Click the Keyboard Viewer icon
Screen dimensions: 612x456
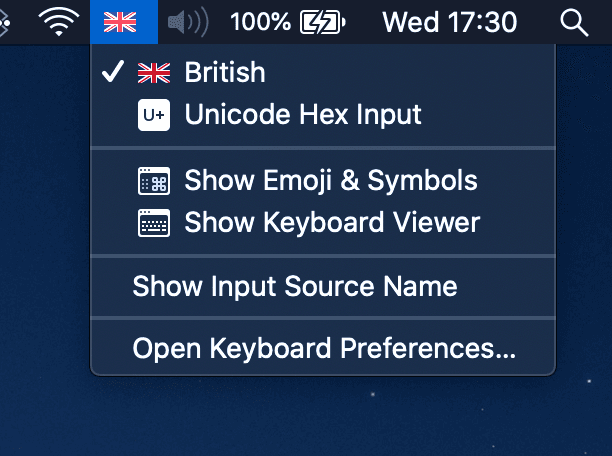coord(154,222)
